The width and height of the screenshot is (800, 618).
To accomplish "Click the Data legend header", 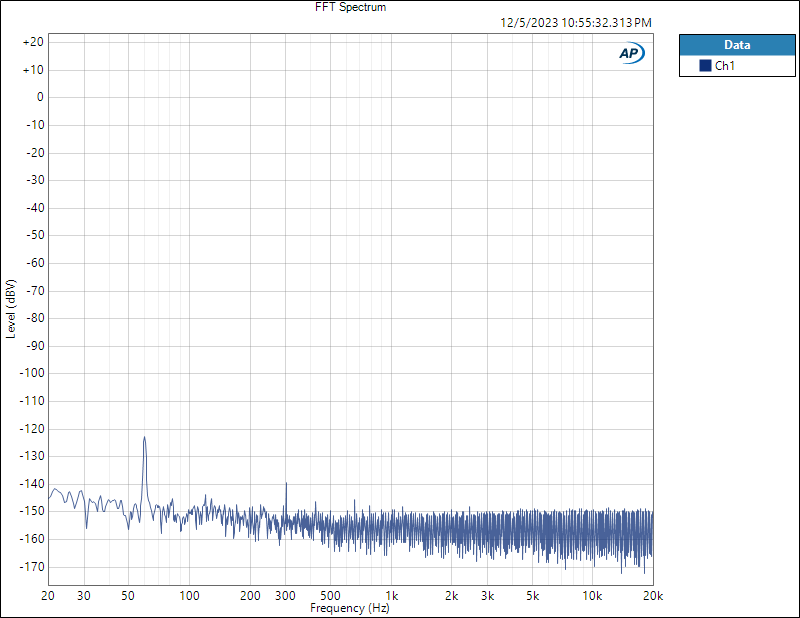I will (737, 45).
